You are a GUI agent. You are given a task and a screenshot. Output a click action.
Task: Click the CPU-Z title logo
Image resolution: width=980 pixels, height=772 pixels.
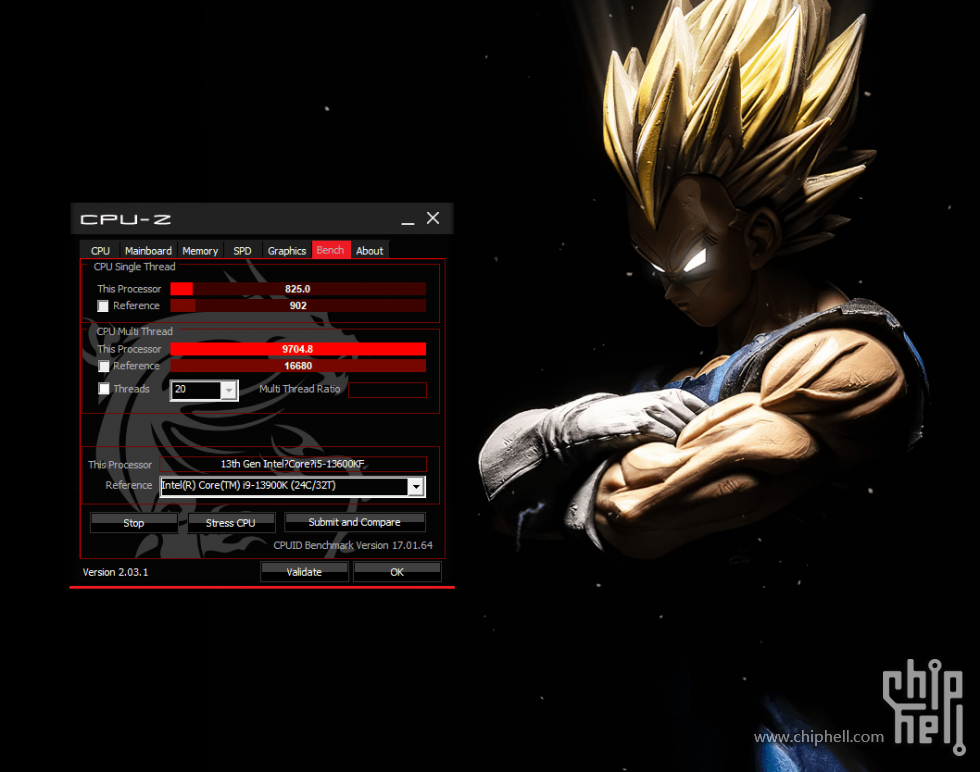pyautogui.click(x=126, y=219)
